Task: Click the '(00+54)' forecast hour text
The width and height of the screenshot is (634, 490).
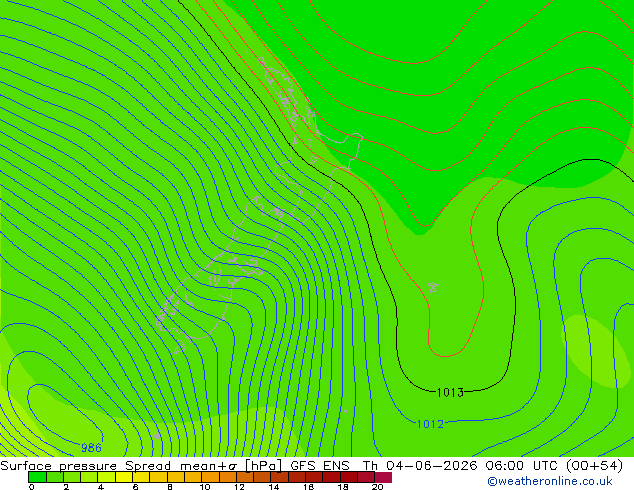Action: [594, 465]
